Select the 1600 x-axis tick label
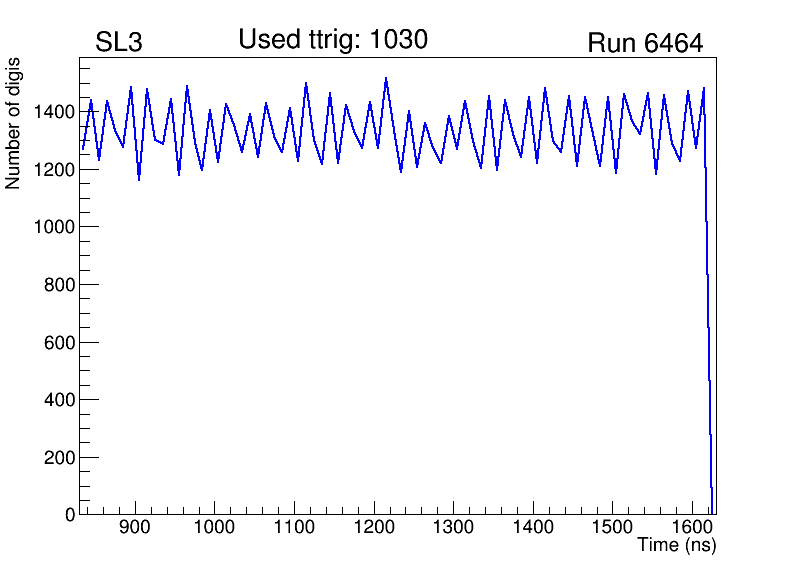796x572 pixels. tap(692, 527)
